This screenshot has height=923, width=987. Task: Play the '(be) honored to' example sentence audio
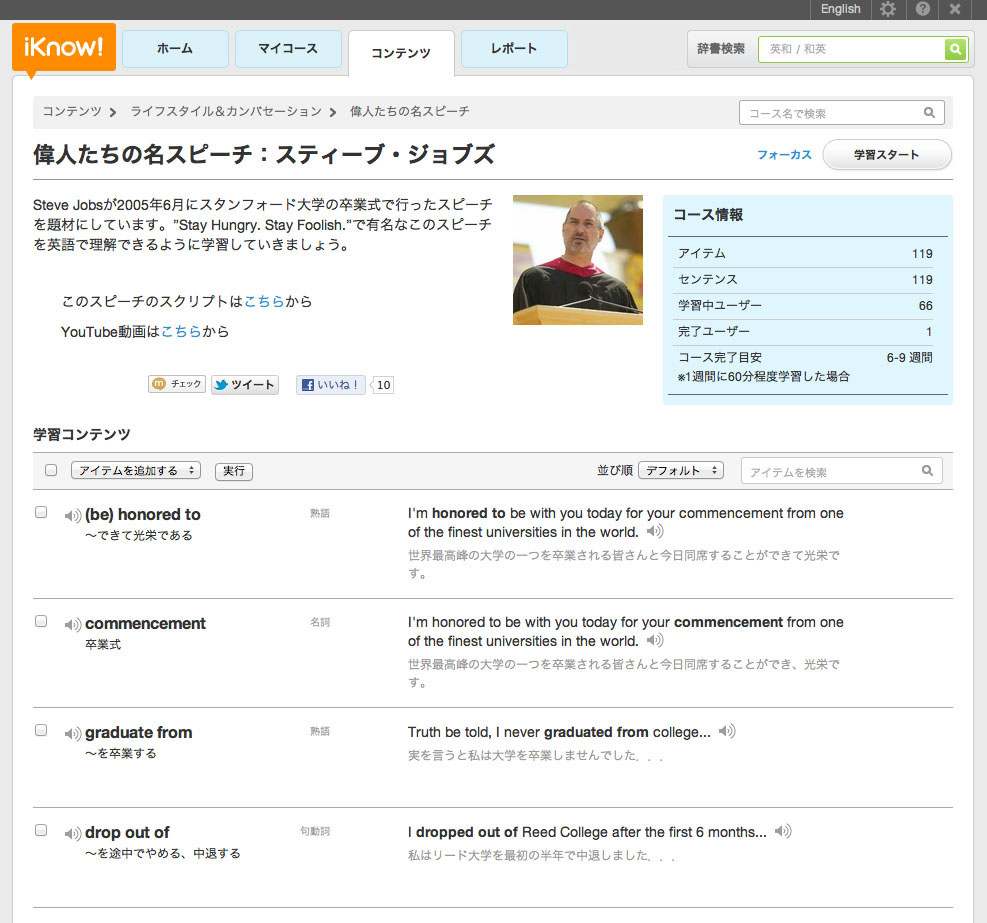click(x=655, y=531)
